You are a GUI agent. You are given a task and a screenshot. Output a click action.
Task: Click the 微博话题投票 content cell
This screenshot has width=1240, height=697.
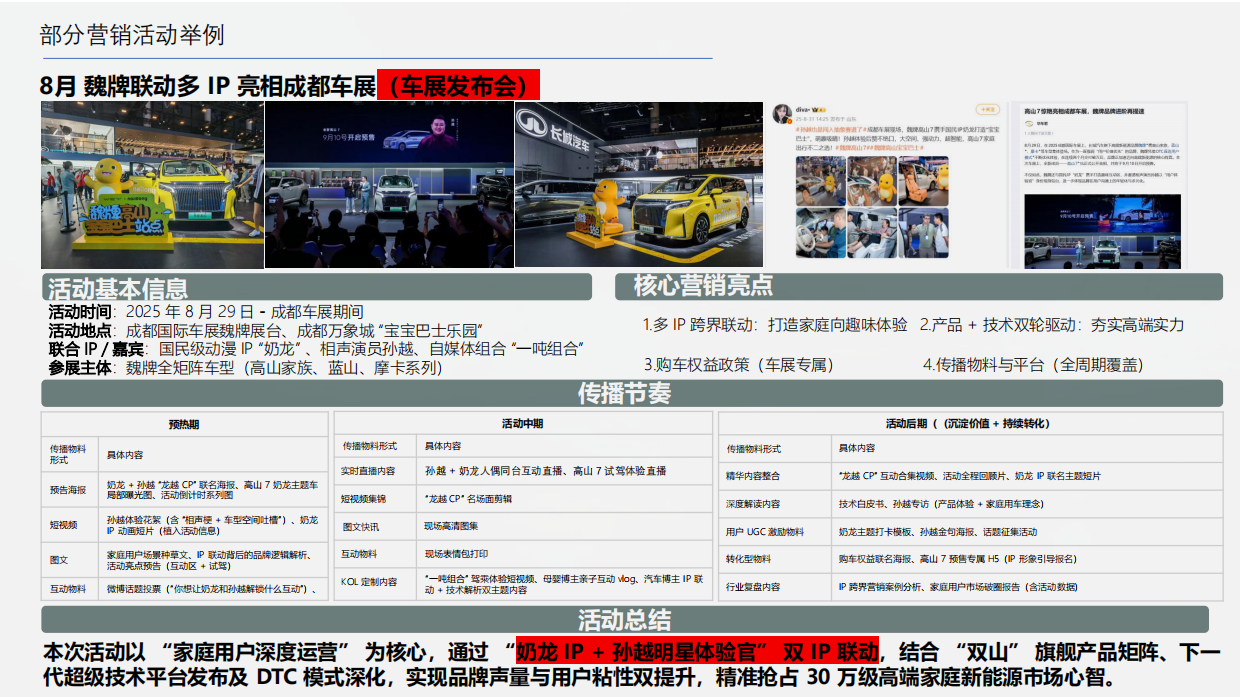214,589
